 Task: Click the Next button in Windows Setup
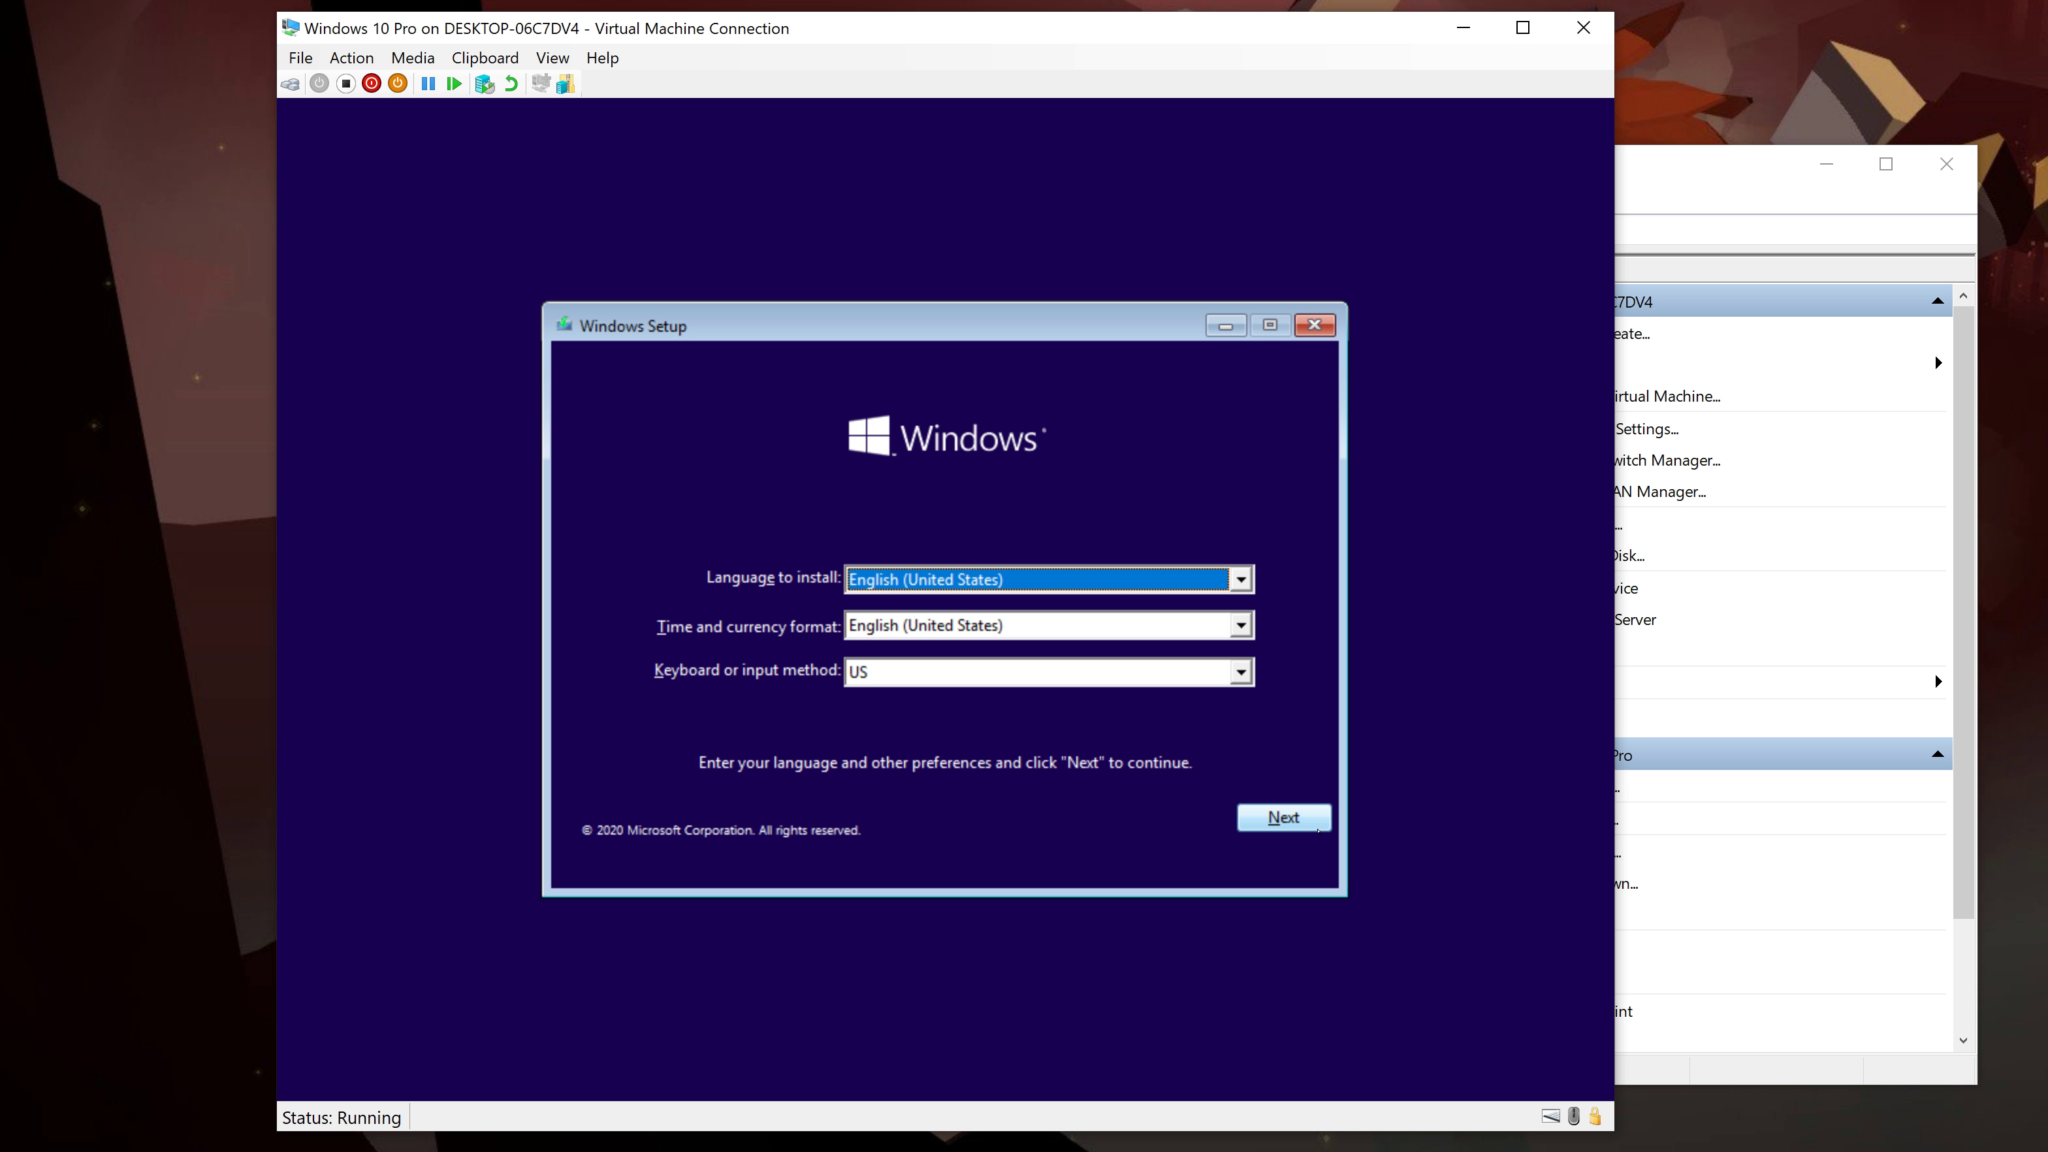1283,817
